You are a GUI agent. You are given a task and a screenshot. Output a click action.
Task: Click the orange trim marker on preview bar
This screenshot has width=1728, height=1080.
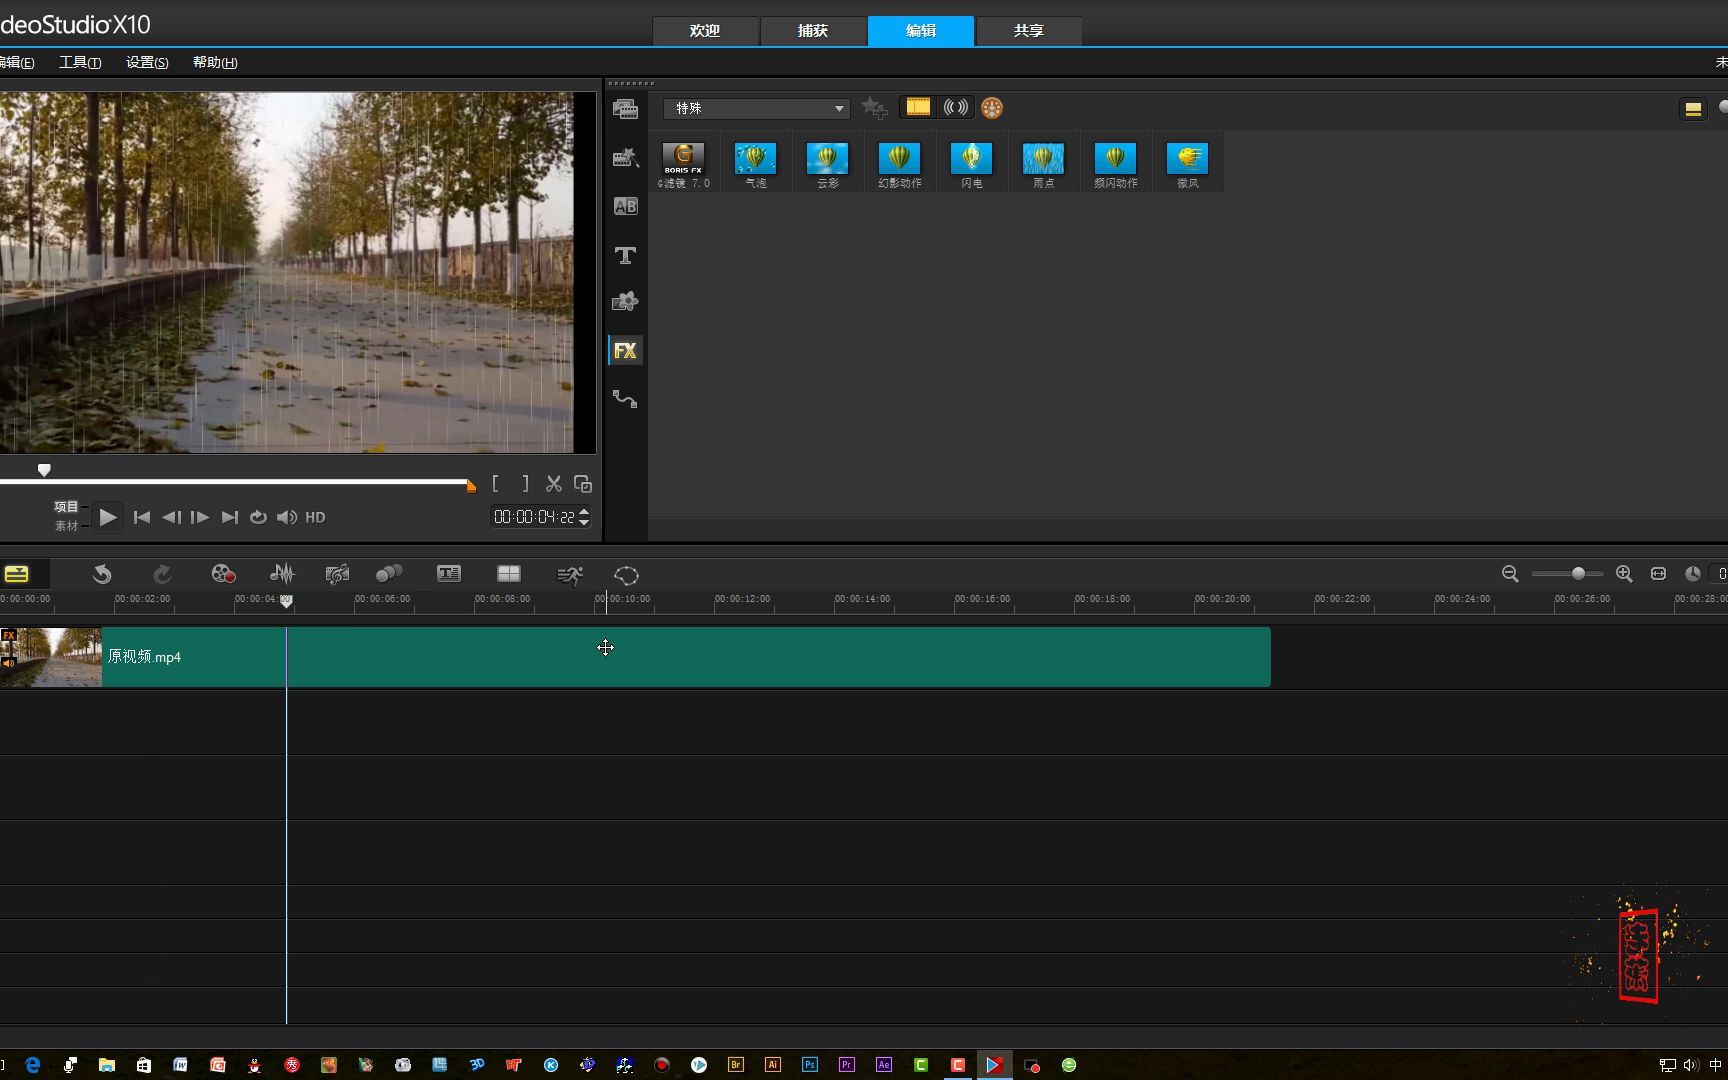(x=471, y=486)
